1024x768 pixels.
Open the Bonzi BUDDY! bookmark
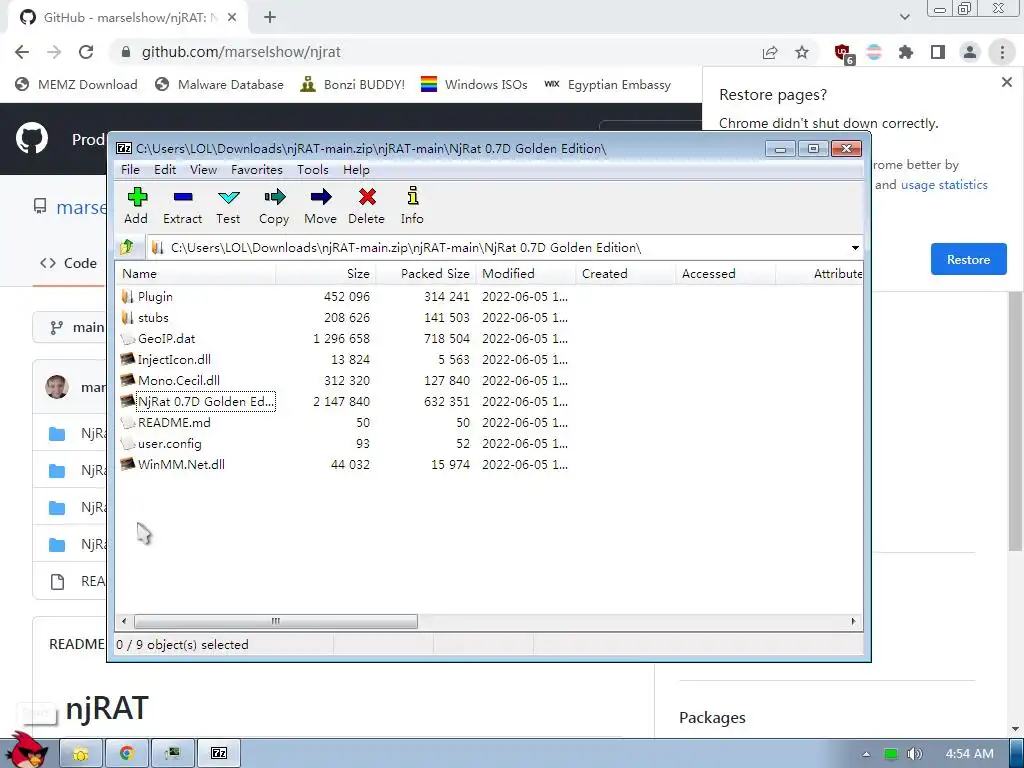point(352,84)
